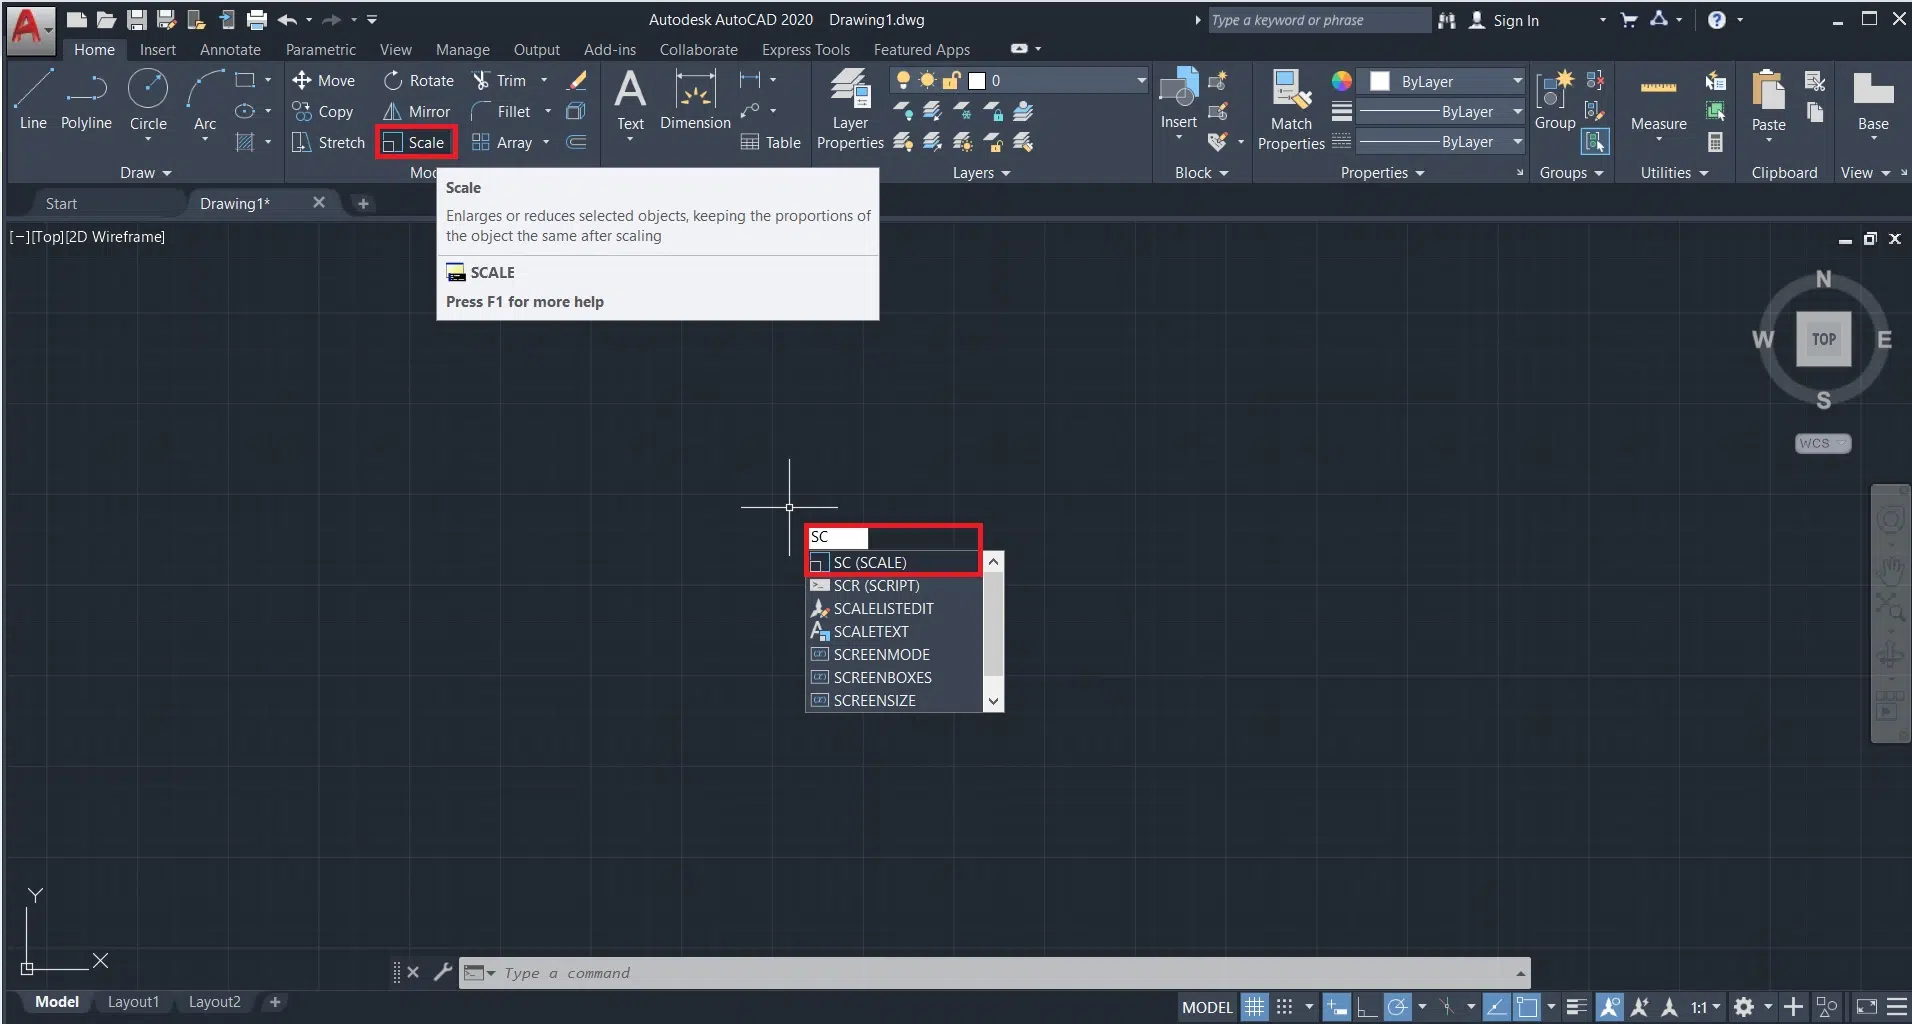Select SC (SCALE) from autocomplete list
Screen dimensions: 1912x1024
click(x=870, y=562)
